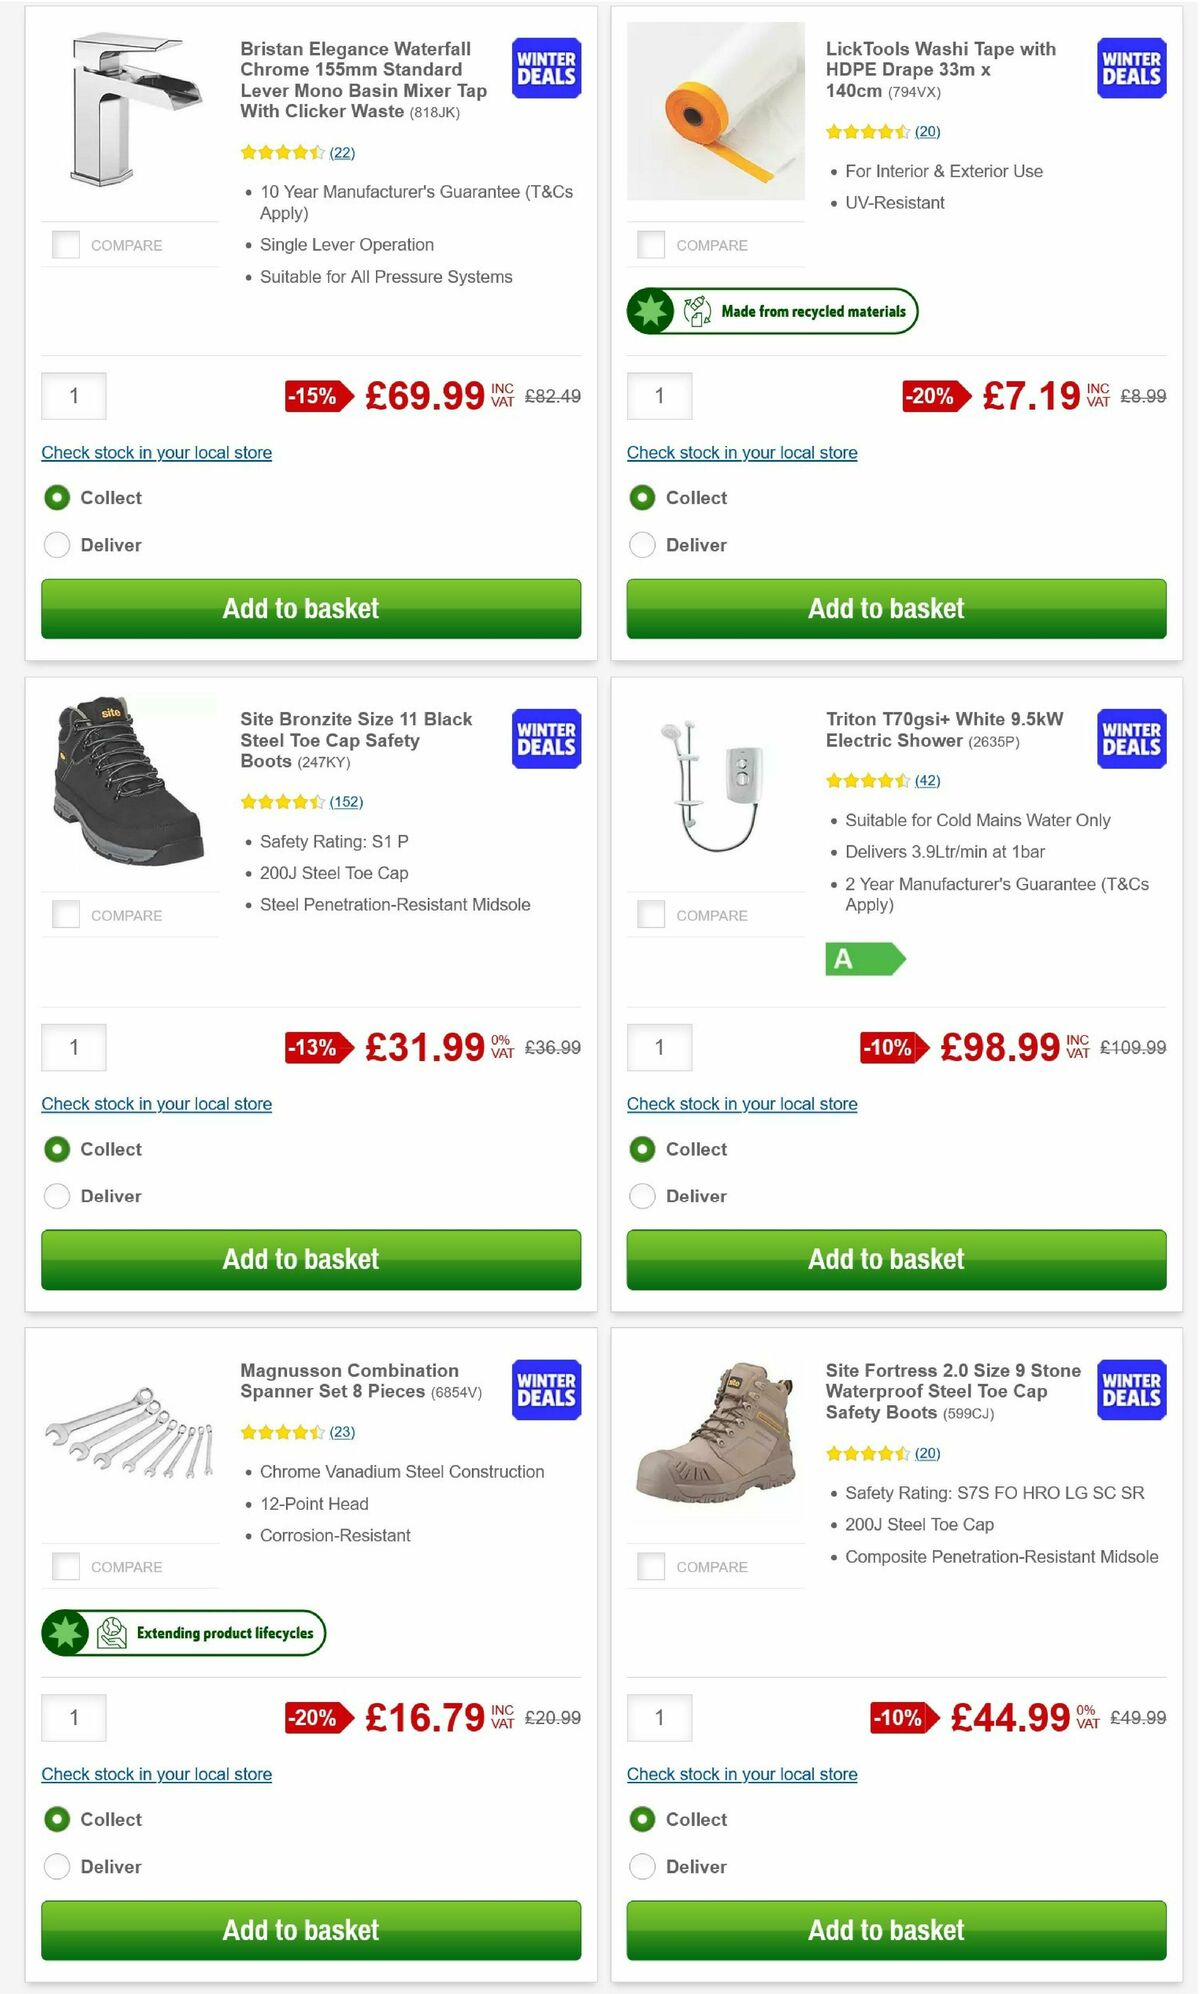
Task: Open 'Check stock in your local store' for Bristan tap
Action: (x=156, y=453)
